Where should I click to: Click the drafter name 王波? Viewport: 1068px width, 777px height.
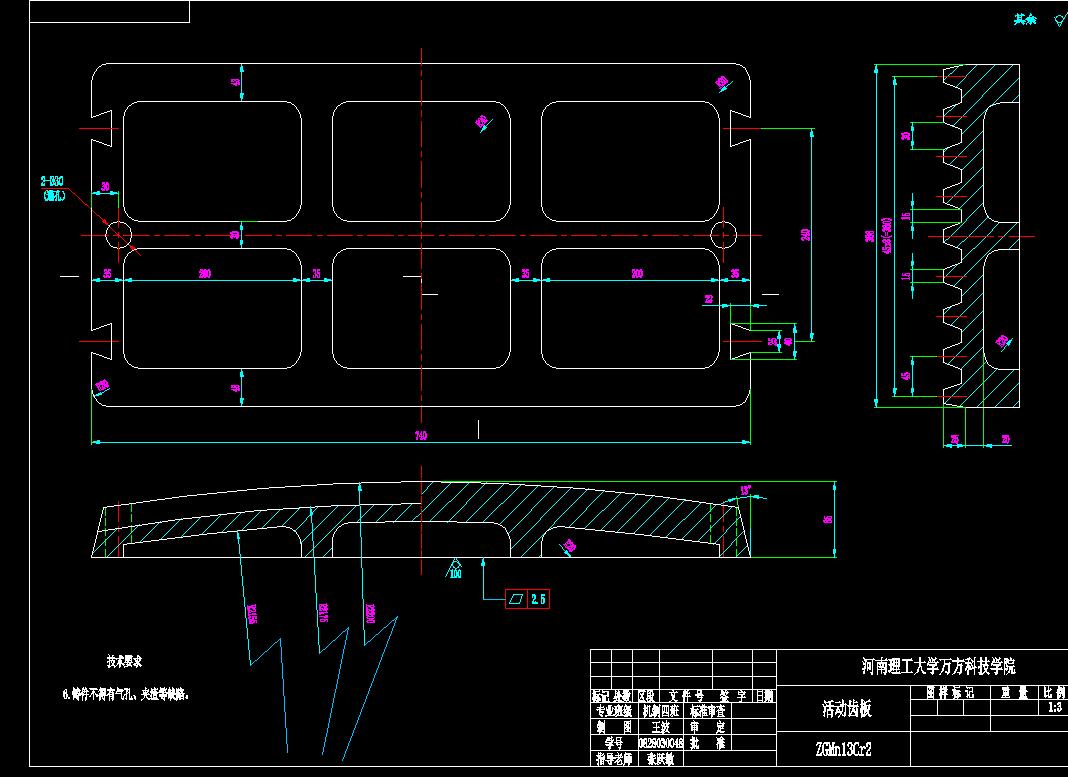pyautogui.click(x=661, y=727)
